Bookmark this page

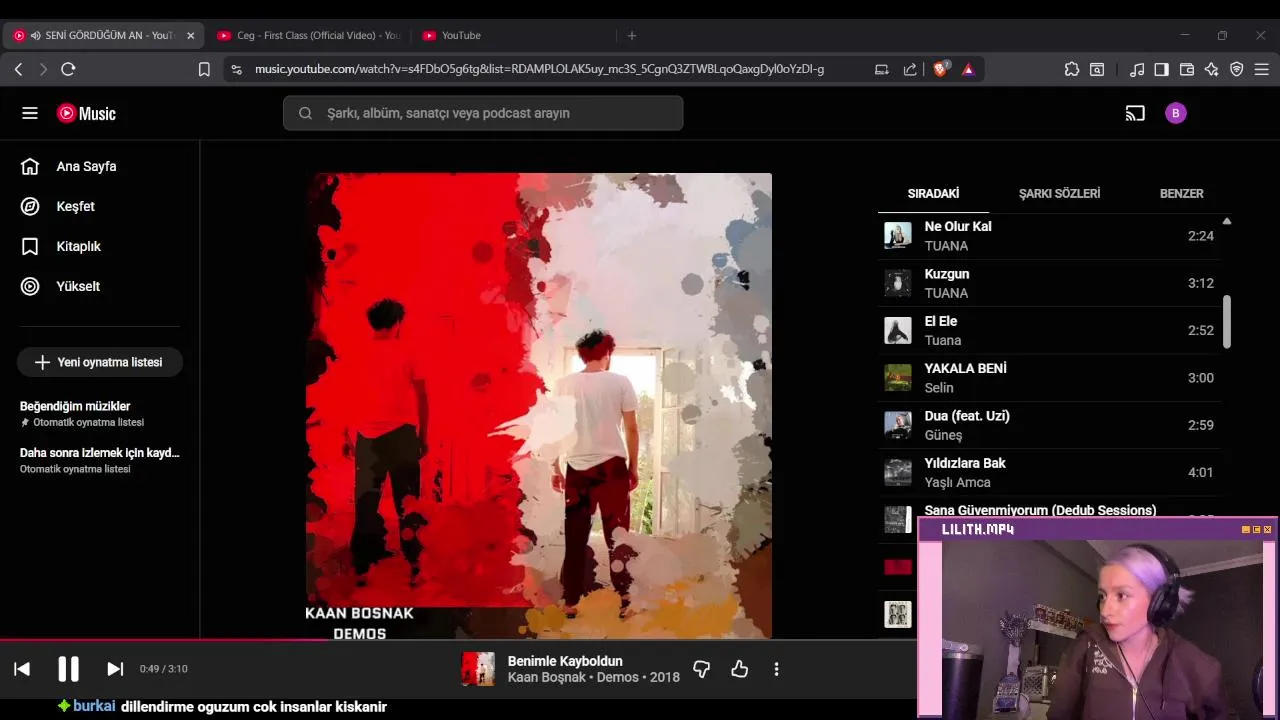click(204, 69)
